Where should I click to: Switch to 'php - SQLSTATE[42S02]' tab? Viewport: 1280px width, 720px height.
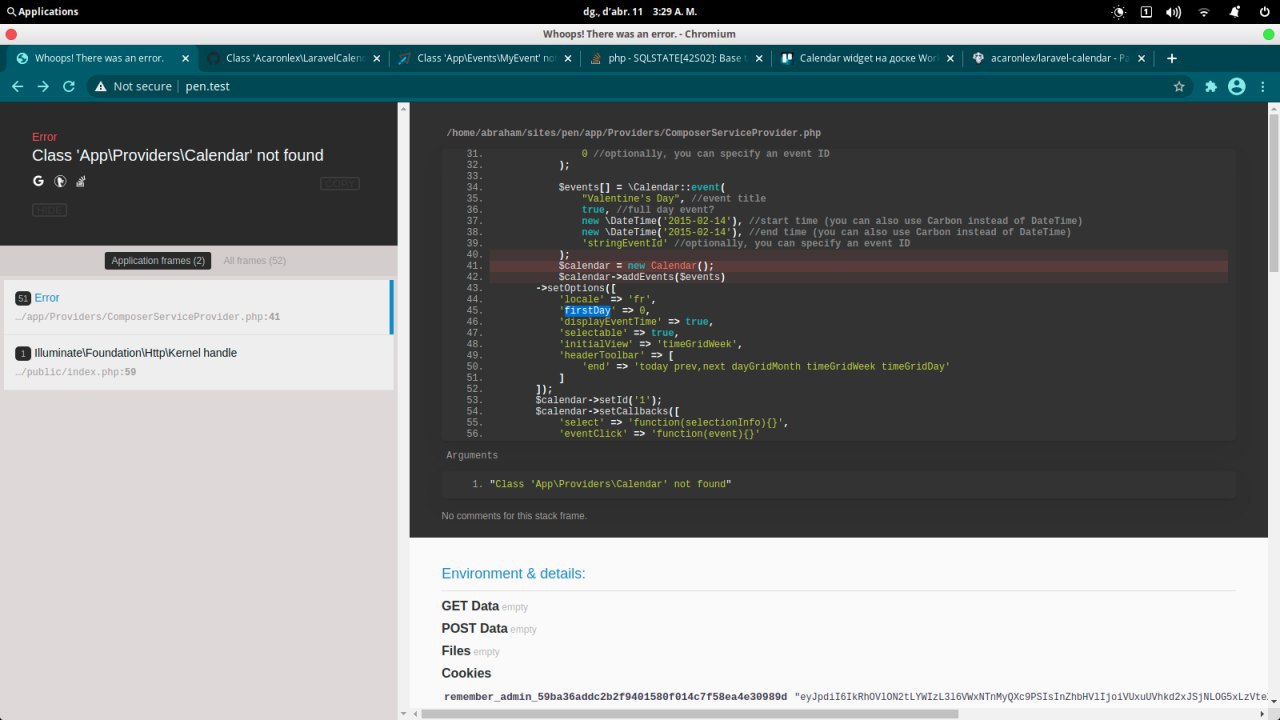pyautogui.click(x=676, y=58)
